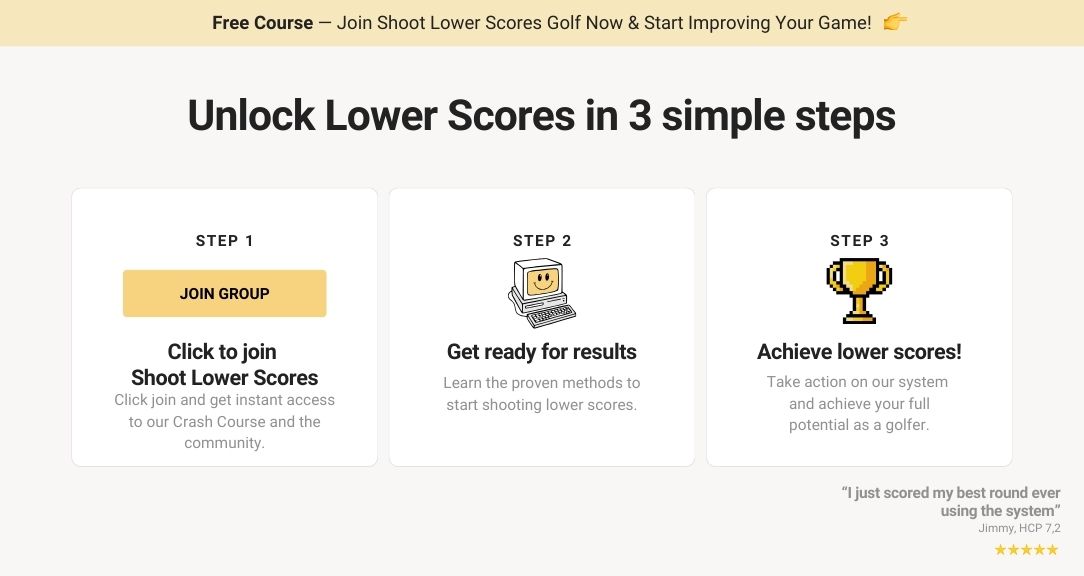
Task: Click the "Jimmy, HCP 7,2" attribution
Action: coord(1019,528)
